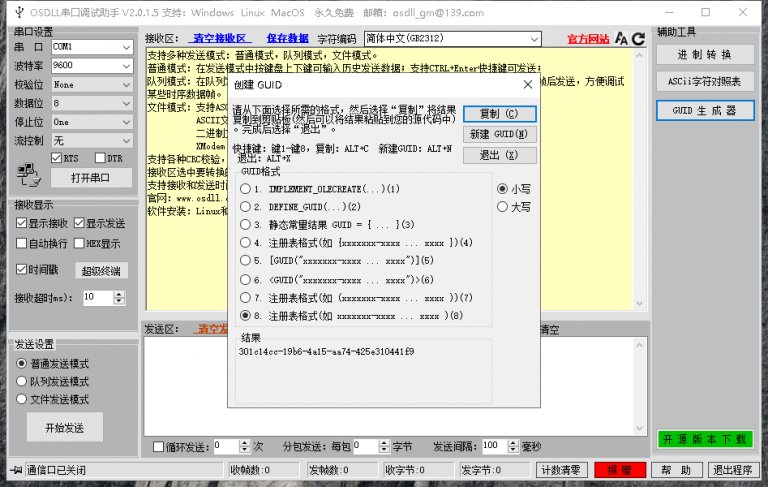Click the port status pin icon

coord(16,470)
